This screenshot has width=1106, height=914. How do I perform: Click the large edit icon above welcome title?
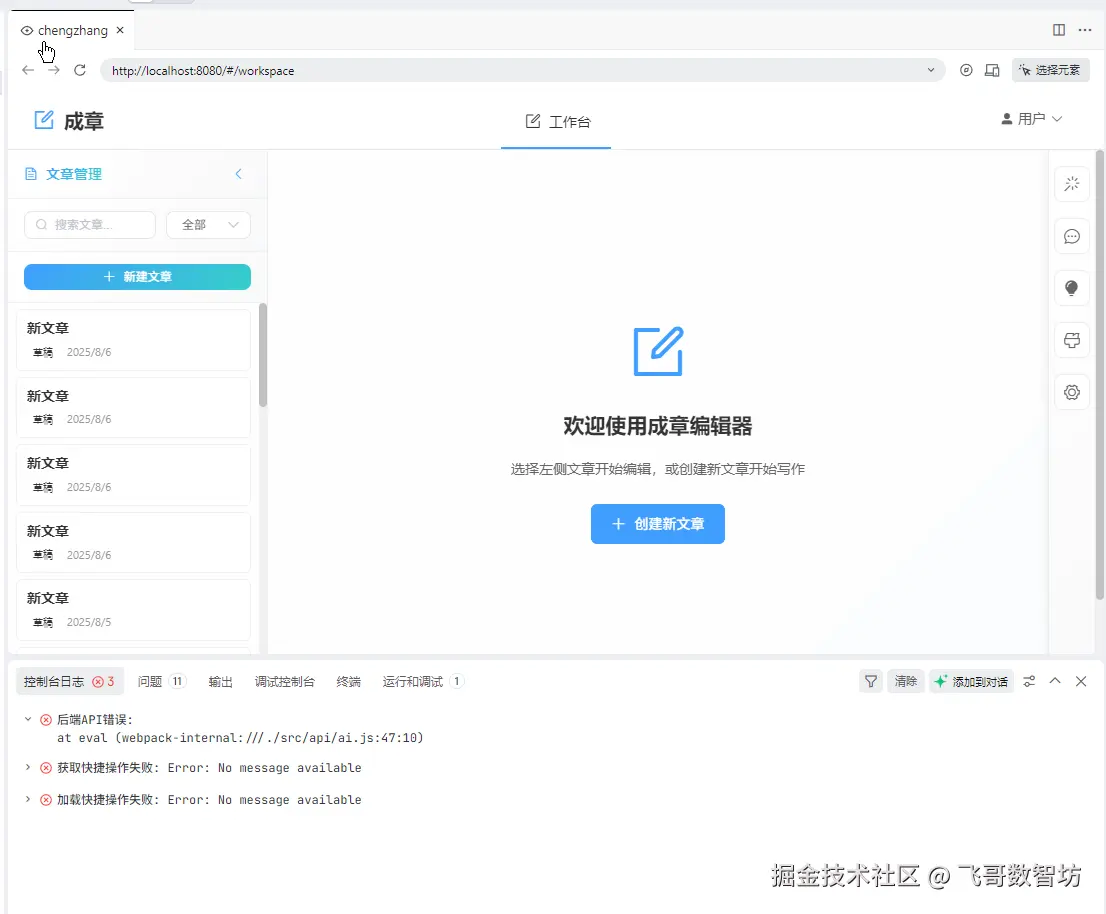pyautogui.click(x=658, y=351)
